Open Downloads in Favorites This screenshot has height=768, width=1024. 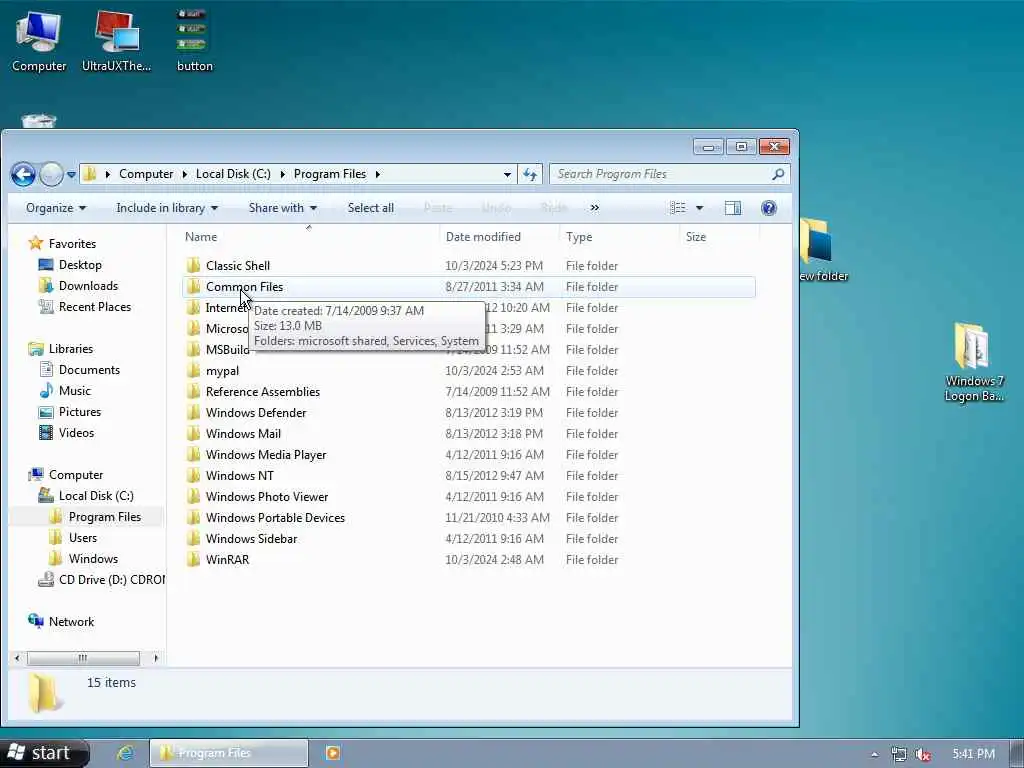click(88, 285)
